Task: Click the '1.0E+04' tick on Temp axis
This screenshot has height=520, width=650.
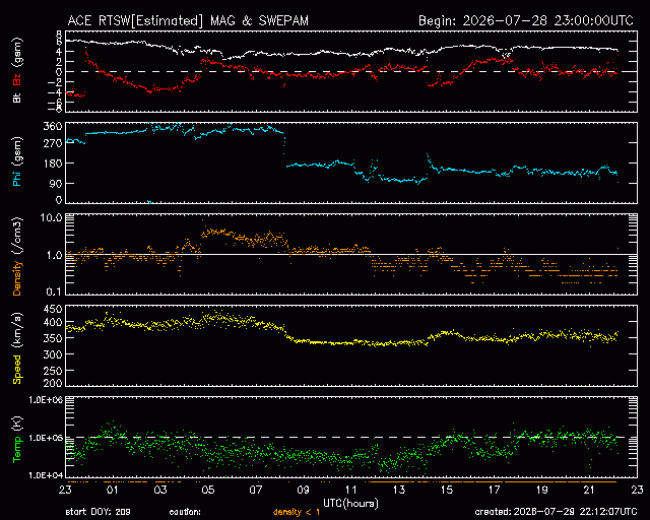Action: (x=46, y=475)
